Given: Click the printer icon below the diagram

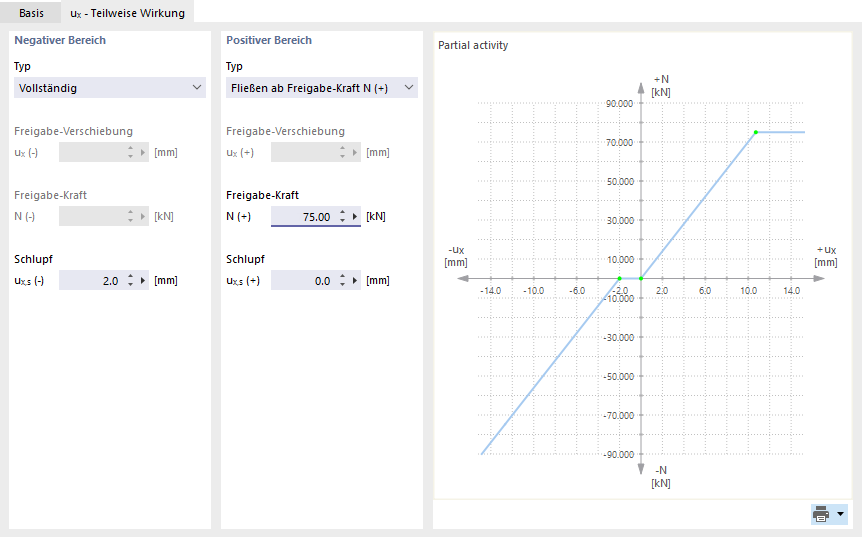Looking at the screenshot, I should pyautogui.click(x=821, y=514).
